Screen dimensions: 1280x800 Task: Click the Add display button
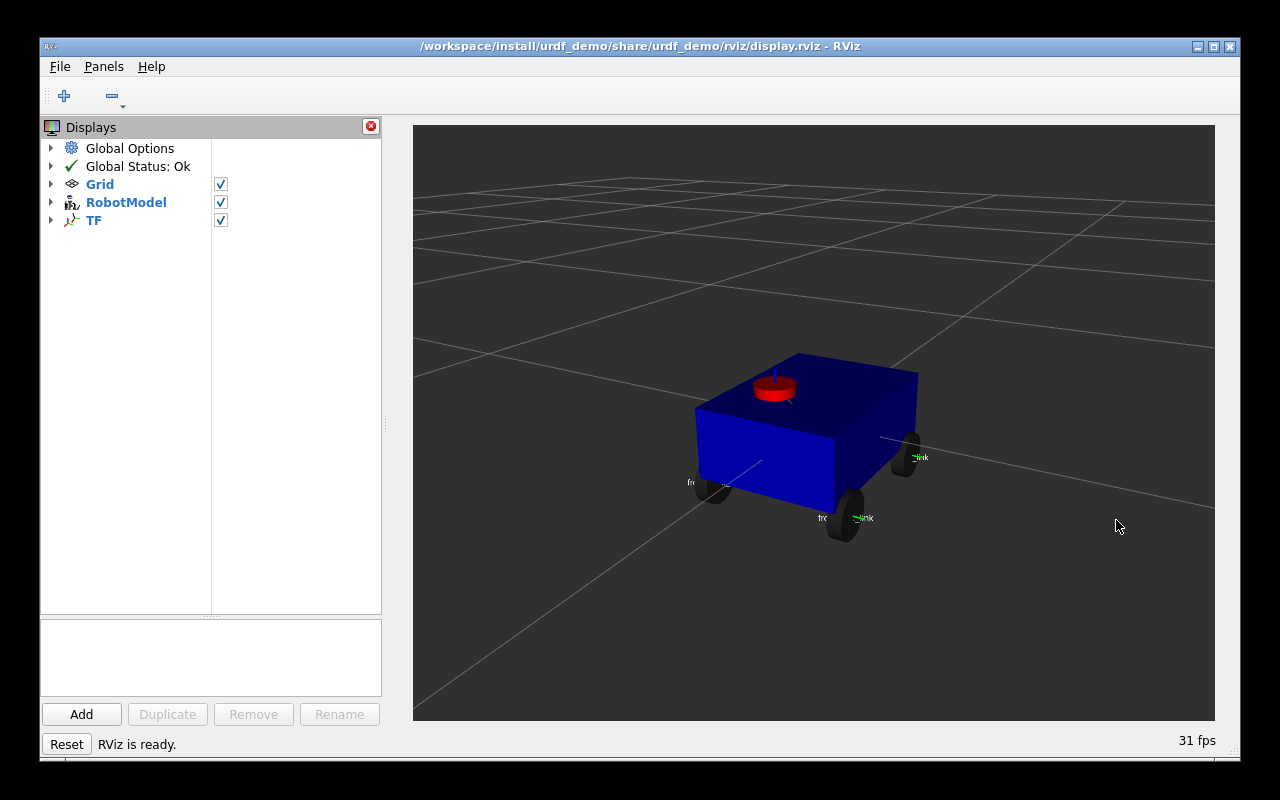pos(82,714)
